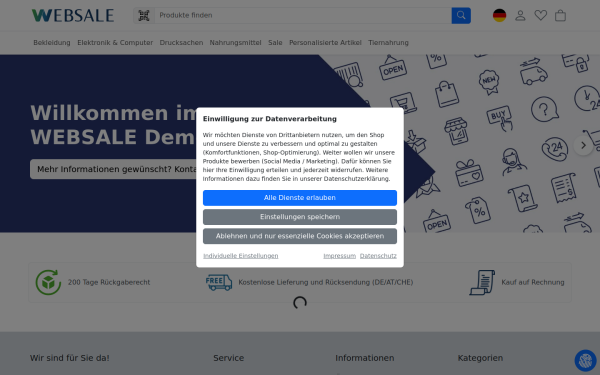Screen dimensions: 600x375
Task: Advance the banner with the right arrow
Action: 583,145
